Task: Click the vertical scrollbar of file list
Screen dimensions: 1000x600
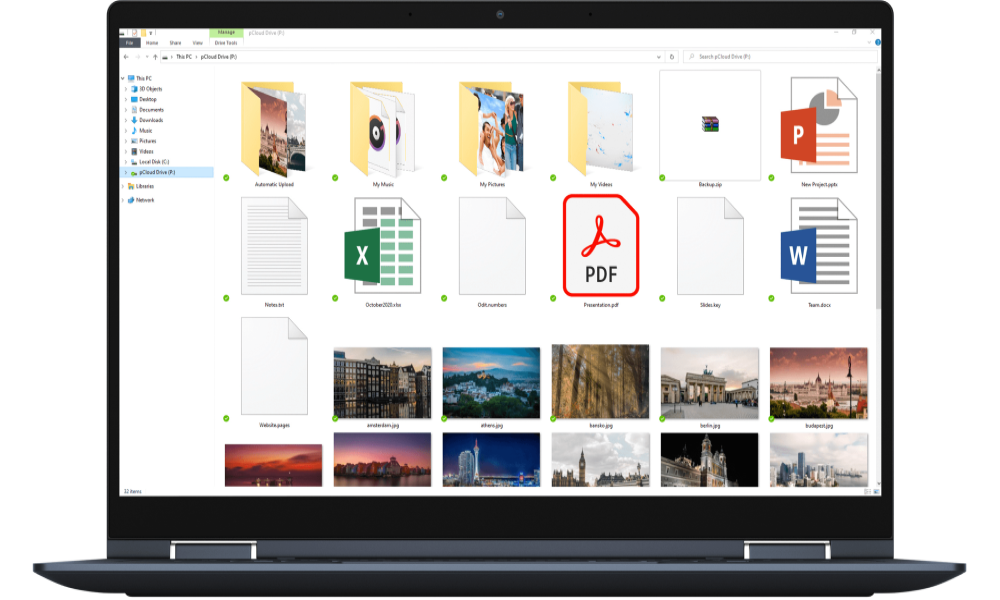Action: [x=878, y=191]
